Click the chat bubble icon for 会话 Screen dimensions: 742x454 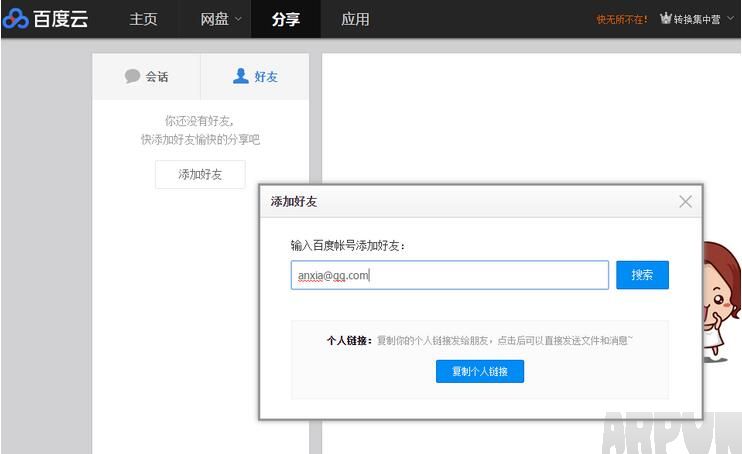click(x=132, y=76)
